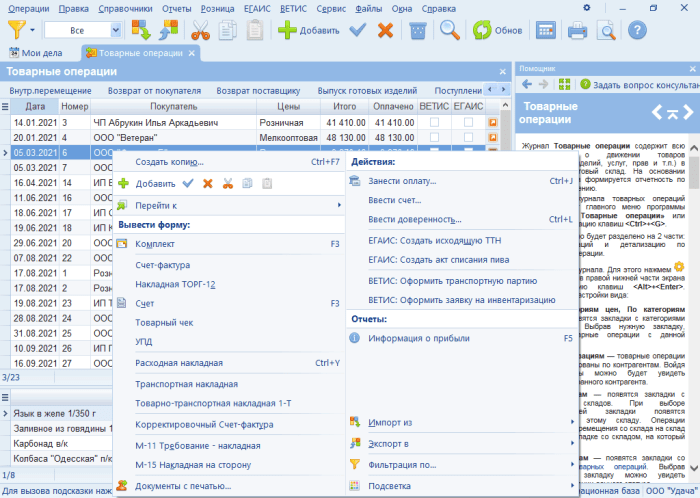700x498 pixels.
Task: Toggle ЕГАИС checkbox for ЧП Абрукин row
Action: click(x=468, y=122)
